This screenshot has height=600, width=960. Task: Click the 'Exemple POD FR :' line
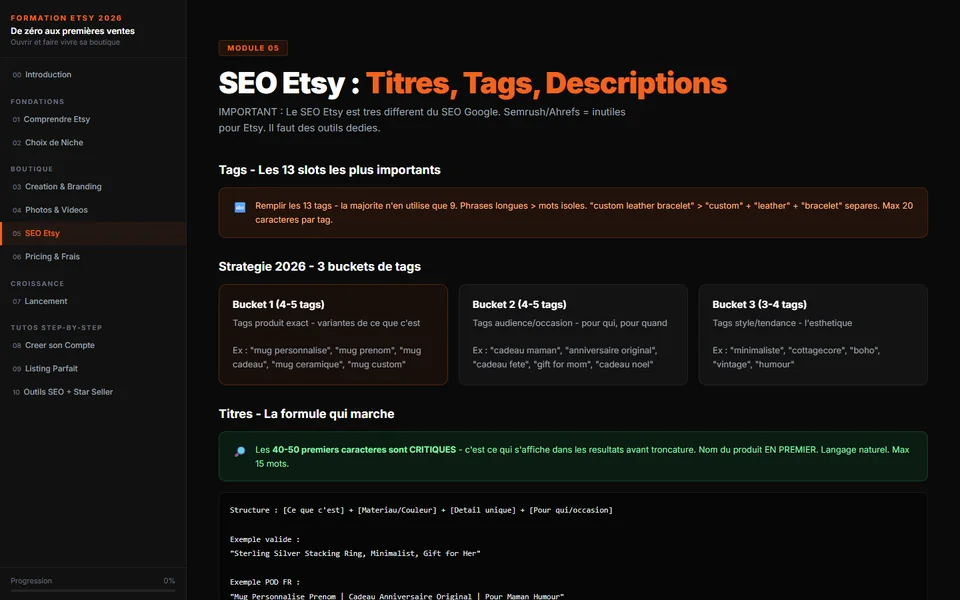point(265,582)
